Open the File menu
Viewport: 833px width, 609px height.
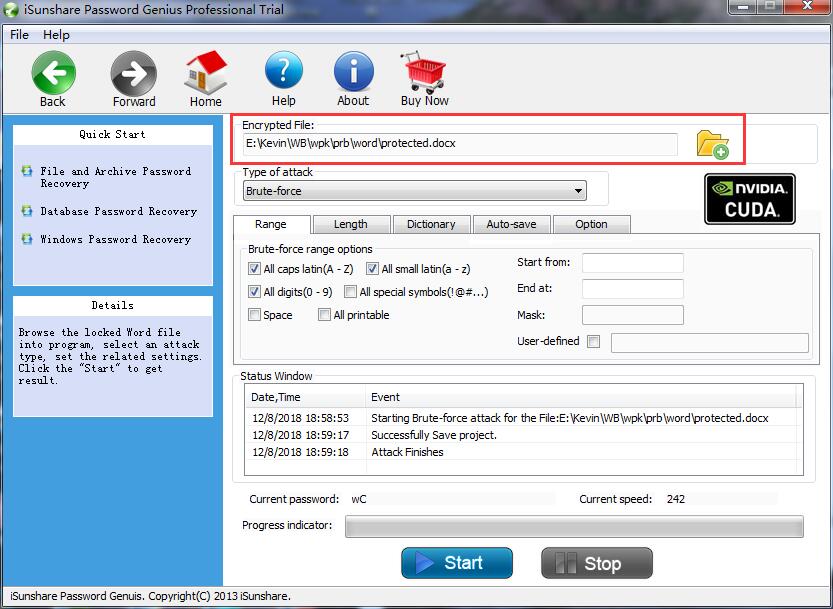(x=19, y=35)
